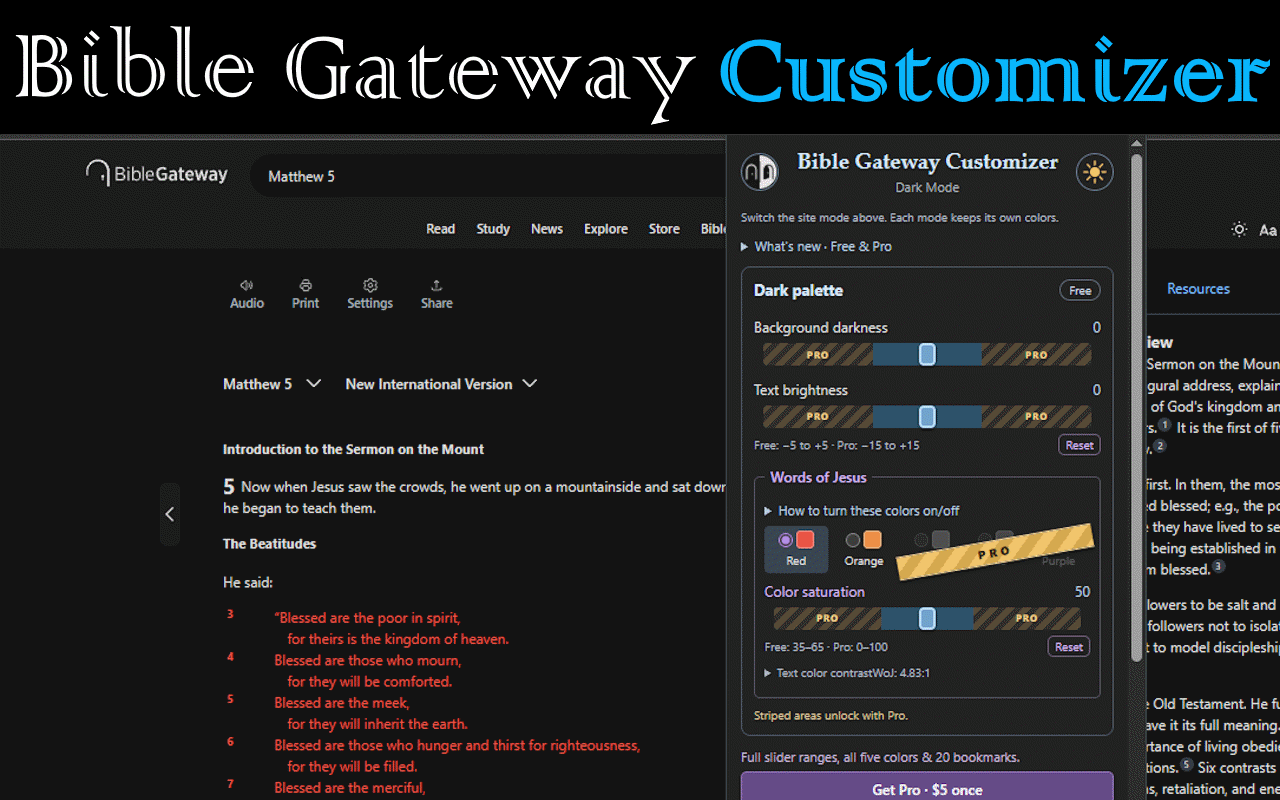
Task: Open the New International Version dropdown
Action: [441, 384]
